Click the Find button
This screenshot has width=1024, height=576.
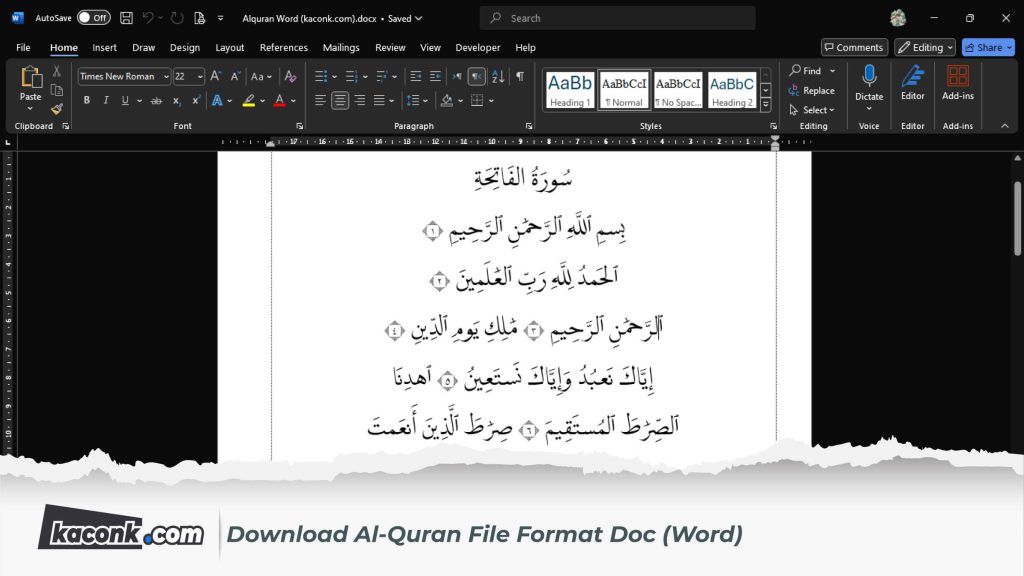(805, 71)
